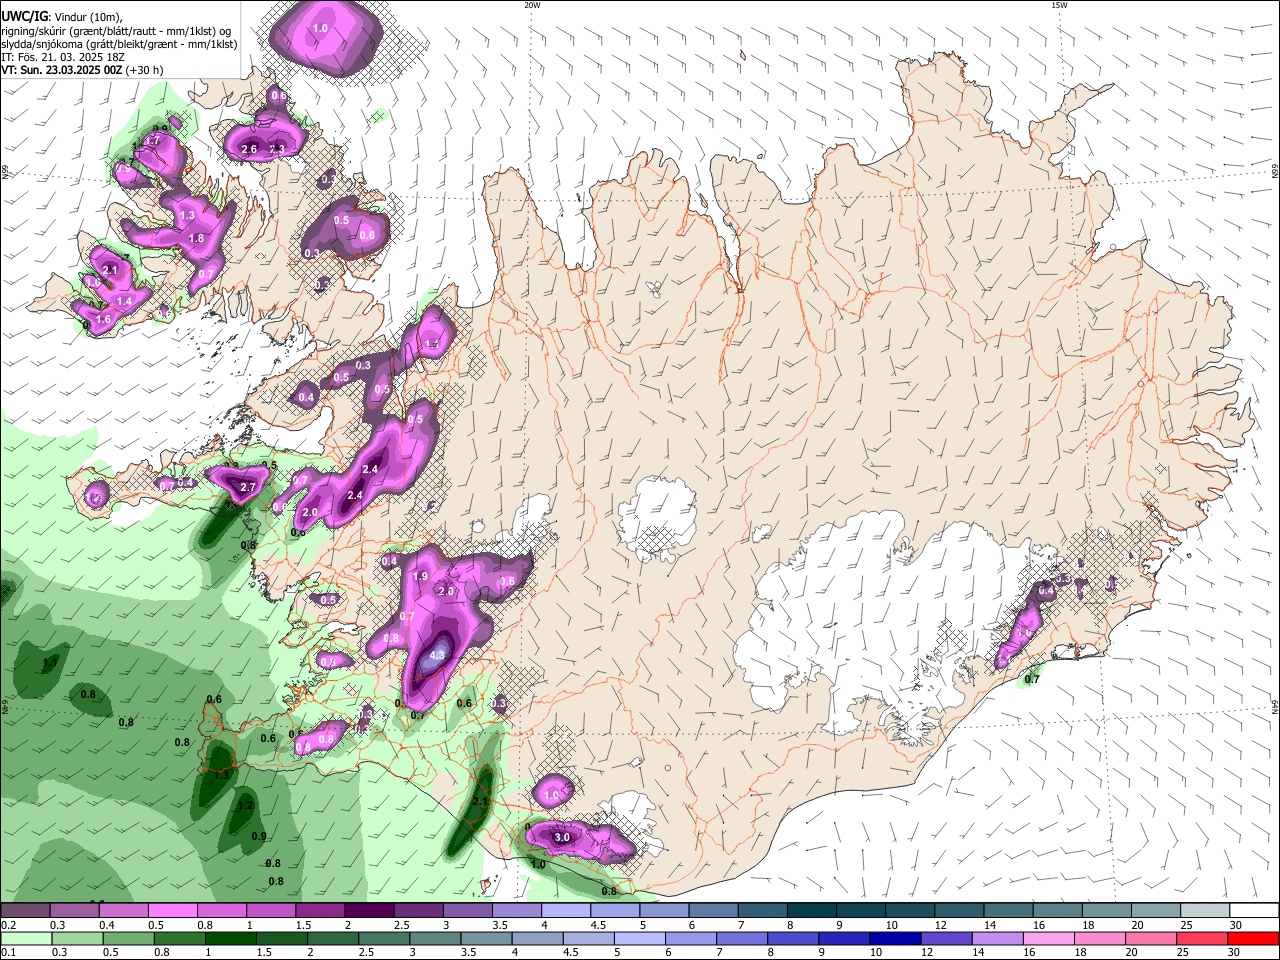Click the "VT: Sun. 23.03.2025 00Z" valid time
Screen dimensions: 1280x960
(x=62, y=70)
